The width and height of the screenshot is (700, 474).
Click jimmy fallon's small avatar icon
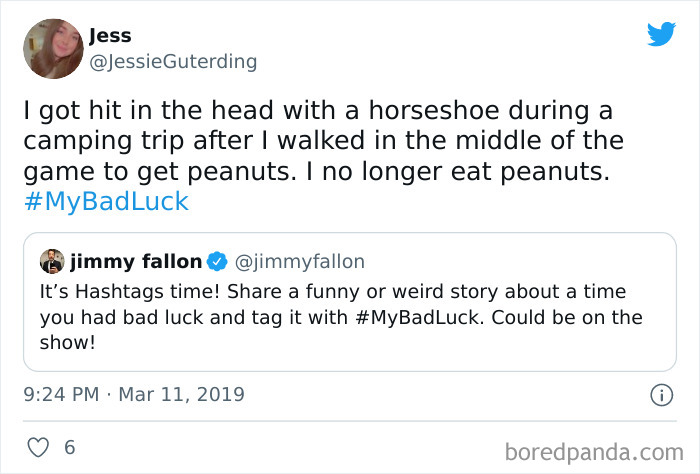pos(53,262)
